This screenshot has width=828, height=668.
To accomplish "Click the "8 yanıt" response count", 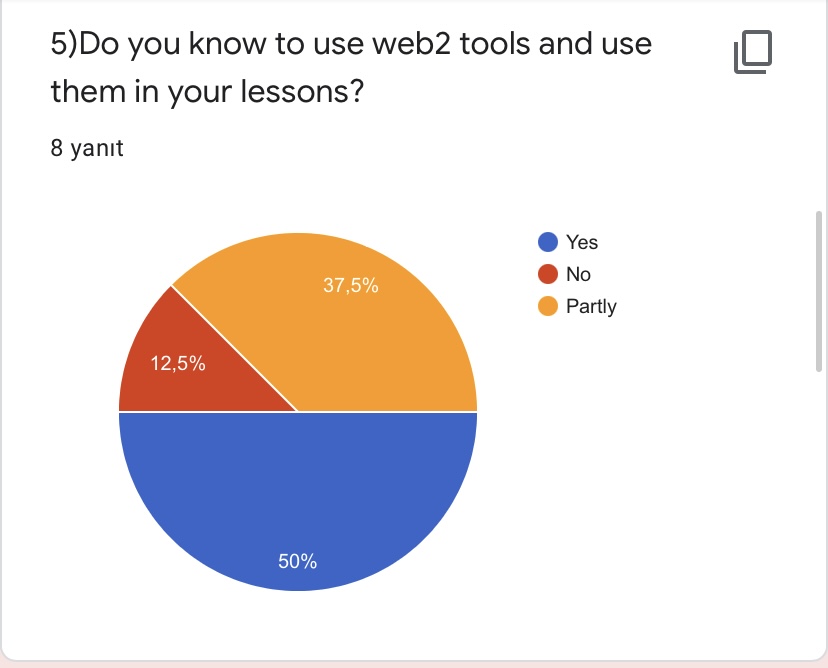I will click(86, 149).
